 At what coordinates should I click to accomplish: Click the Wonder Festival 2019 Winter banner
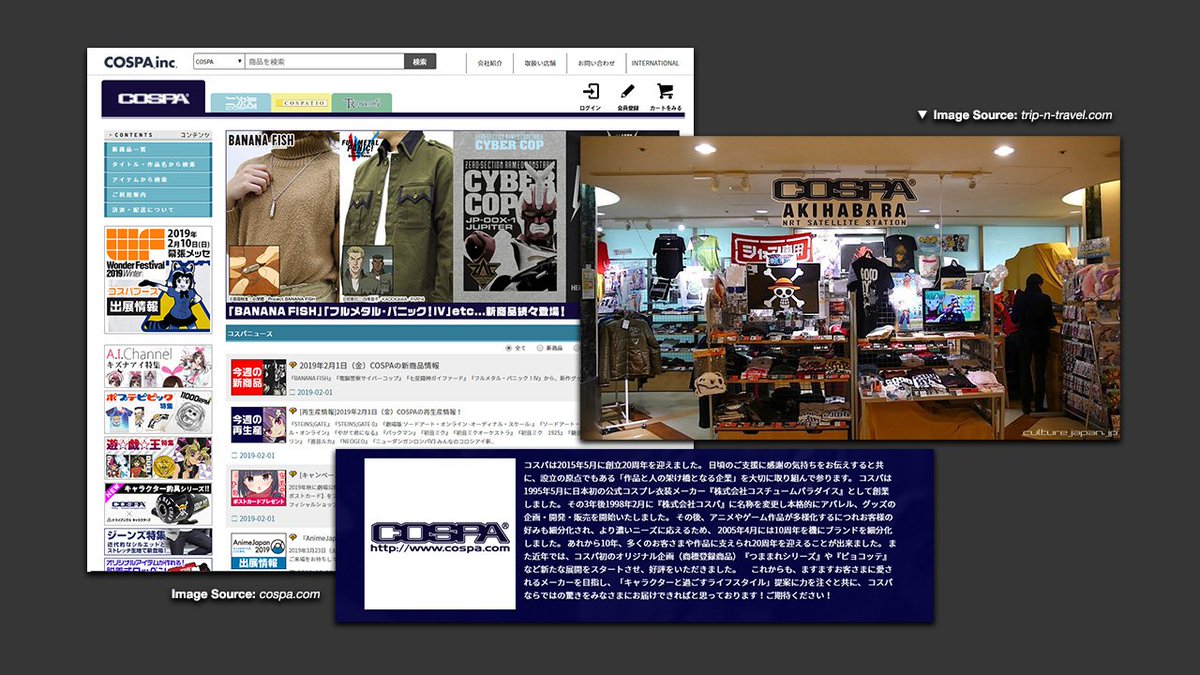click(x=158, y=279)
